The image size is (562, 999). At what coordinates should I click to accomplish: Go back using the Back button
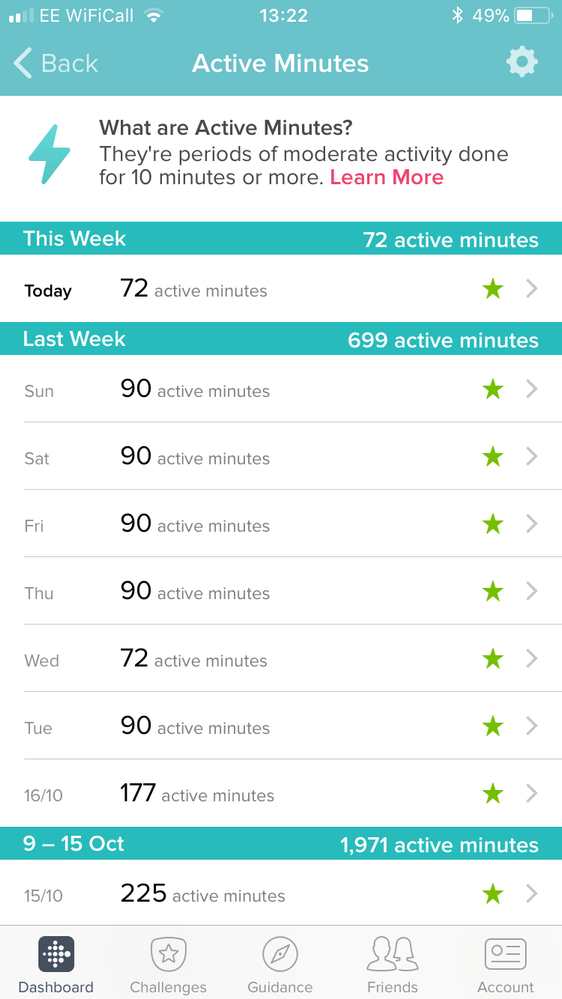click(x=56, y=64)
